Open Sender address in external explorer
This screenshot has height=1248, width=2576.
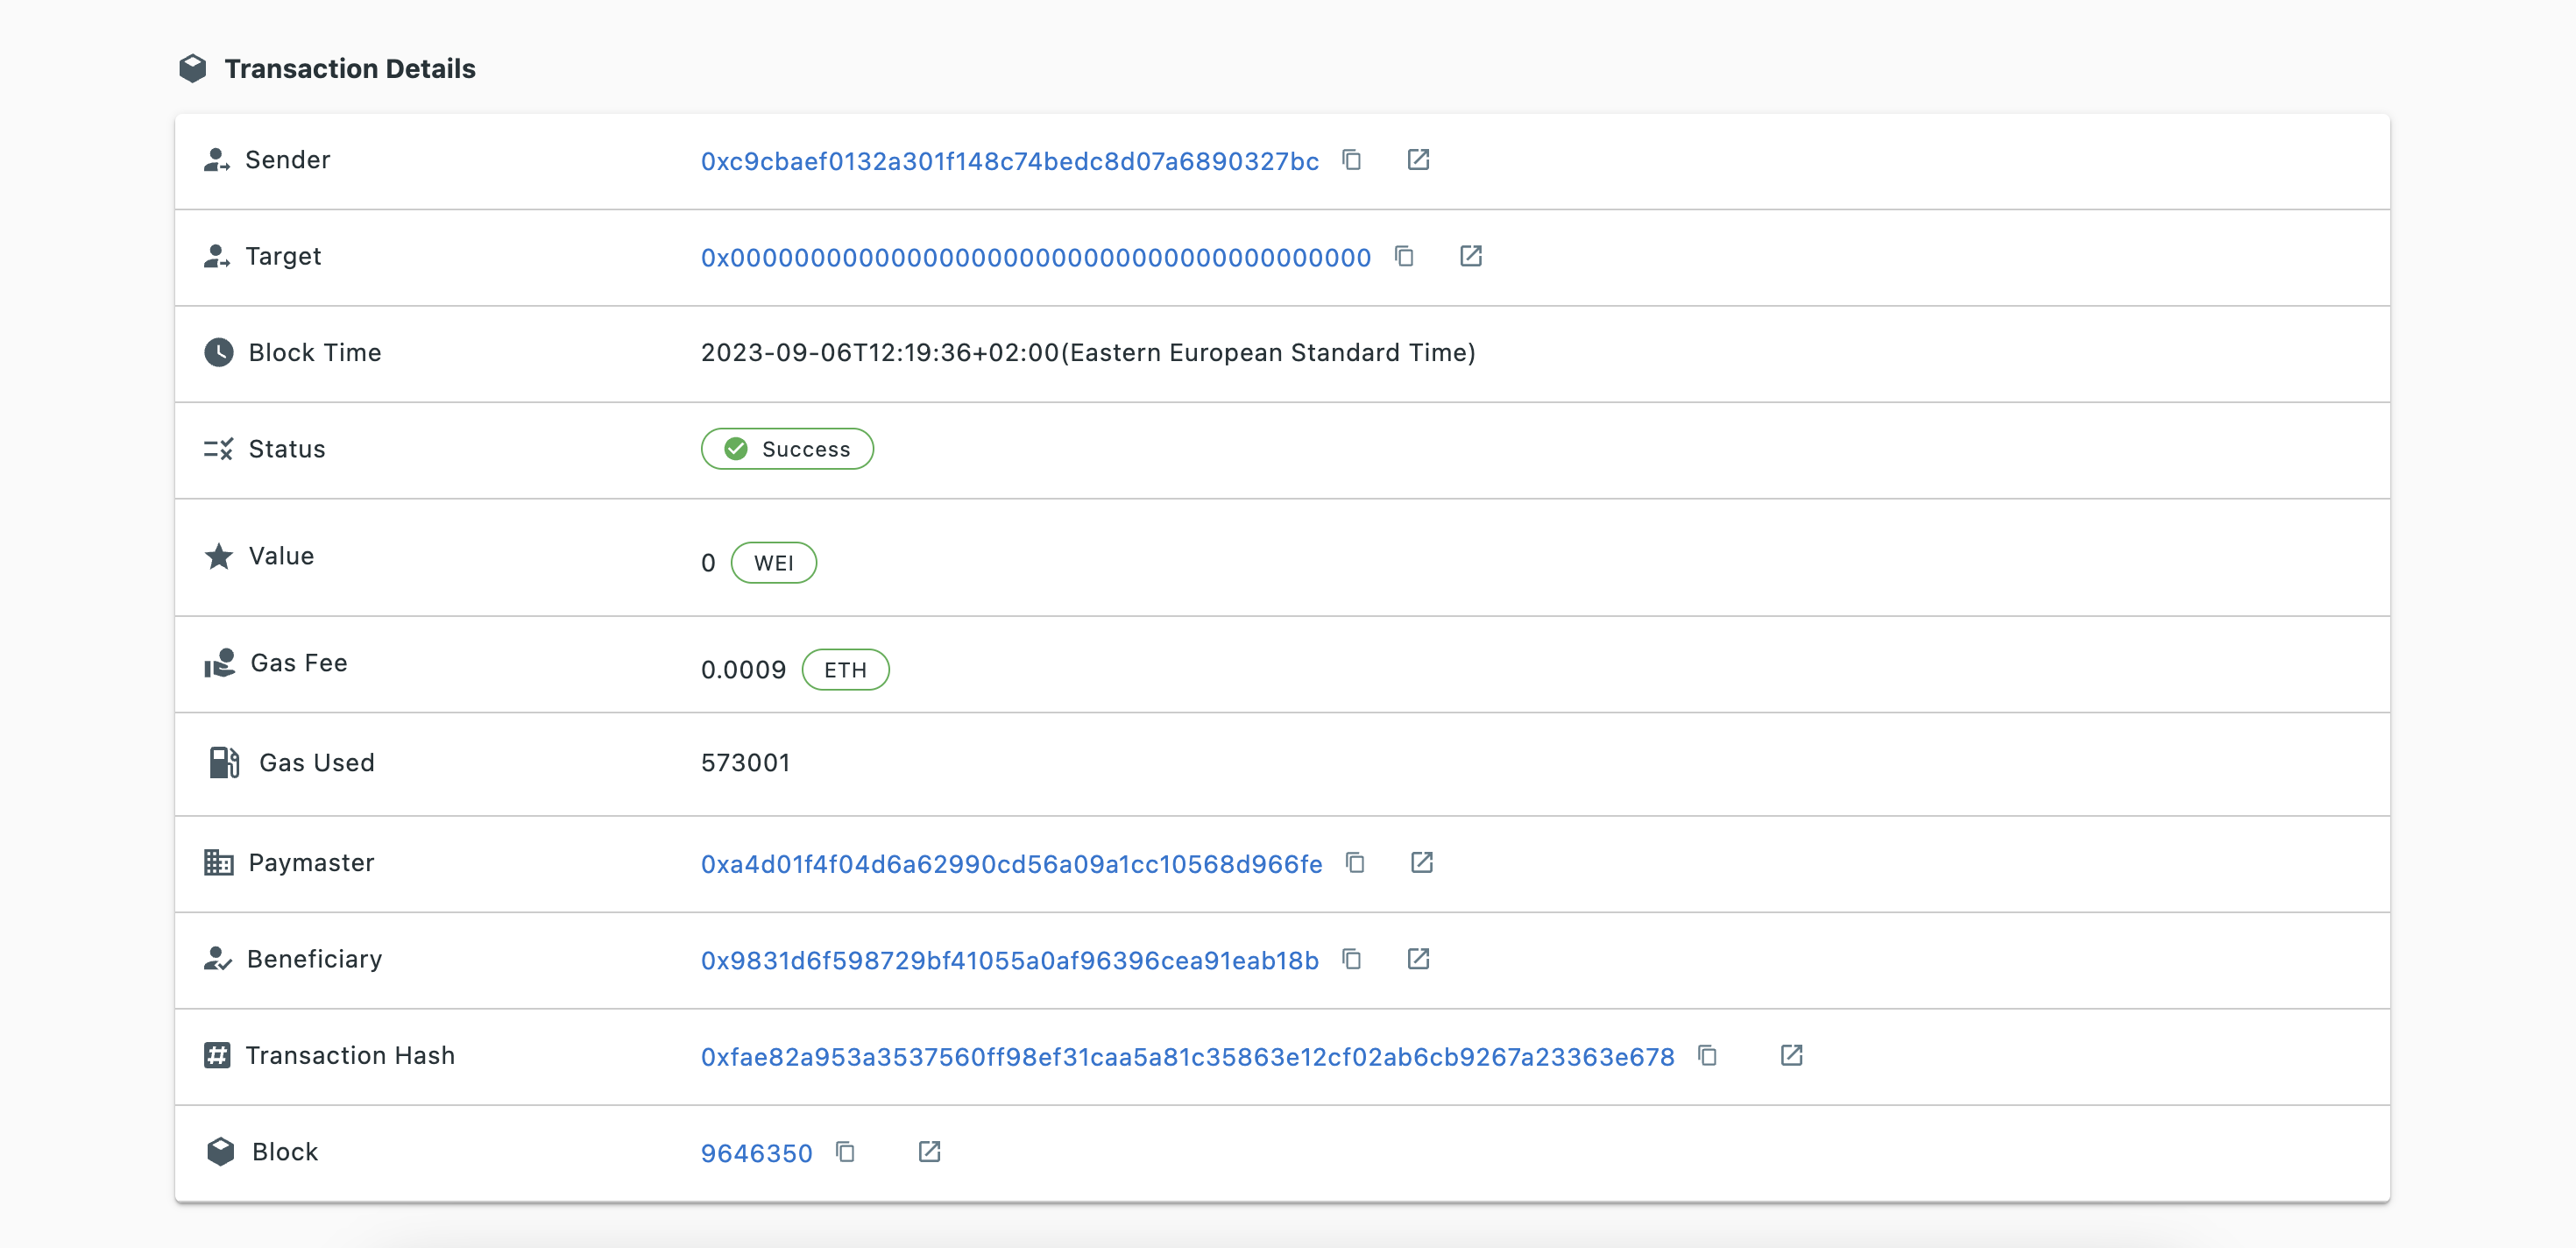1418,160
